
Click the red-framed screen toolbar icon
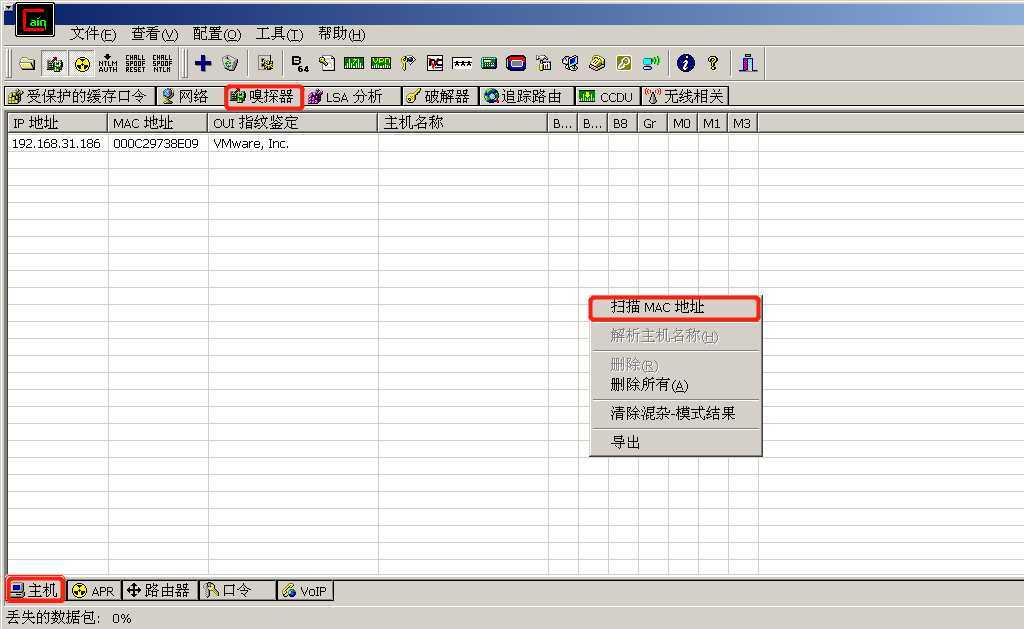[x=516, y=63]
